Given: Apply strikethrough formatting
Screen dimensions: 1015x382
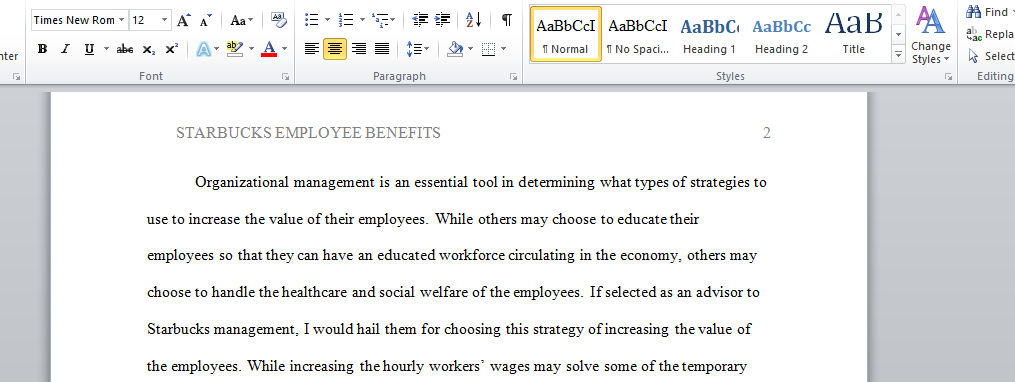Looking at the screenshot, I should click(x=125, y=49).
